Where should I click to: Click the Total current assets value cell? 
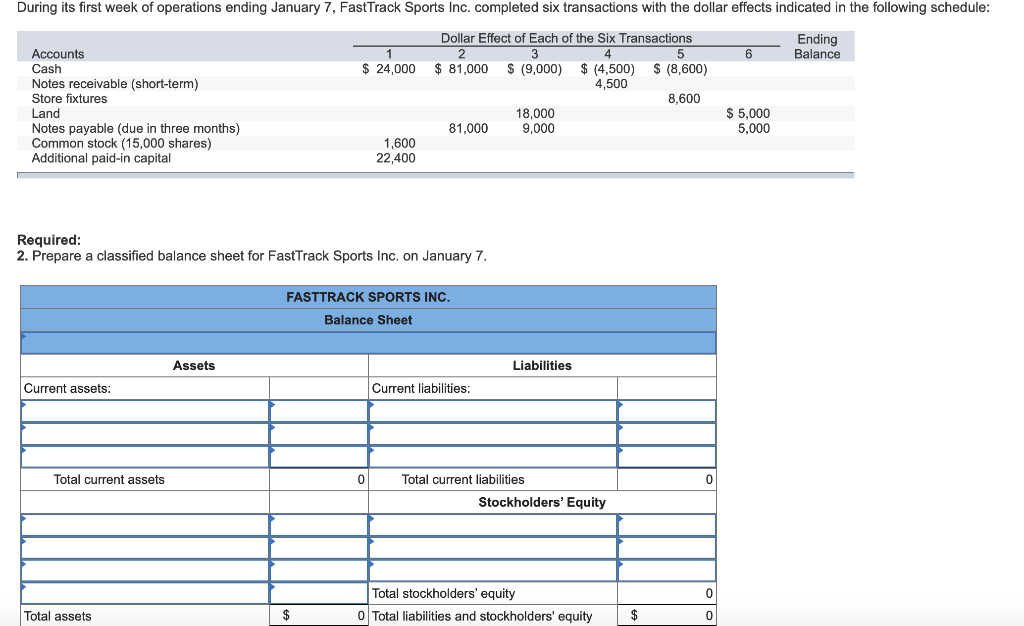click(319, 480)
